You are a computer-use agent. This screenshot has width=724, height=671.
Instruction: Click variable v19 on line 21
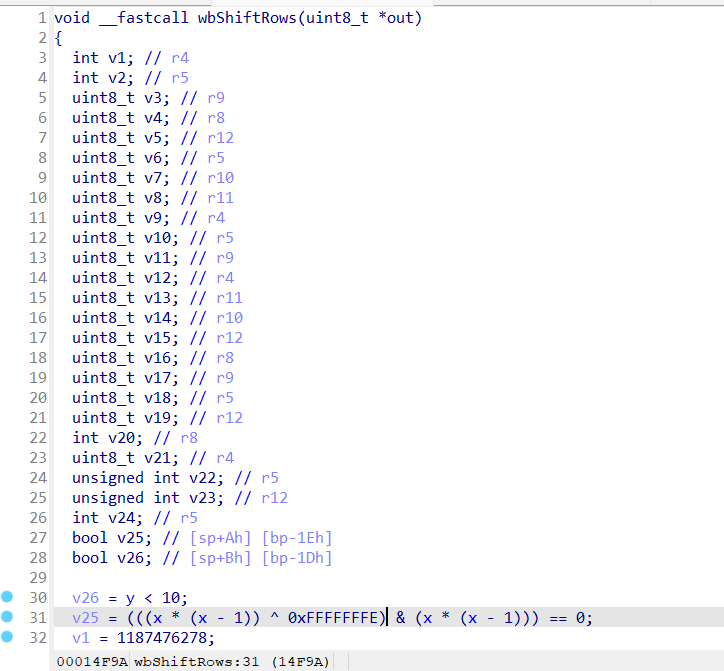point(160,418)
